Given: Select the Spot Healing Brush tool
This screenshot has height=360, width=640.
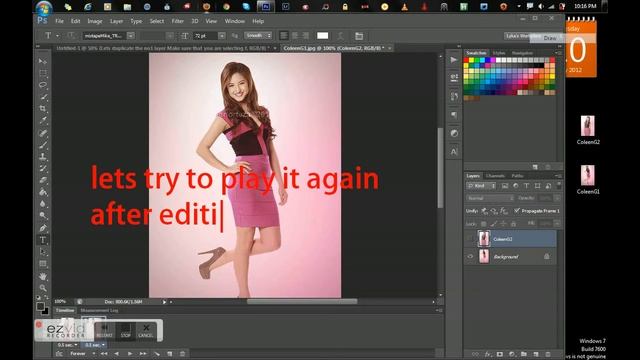Looking at the screenshot, I should point(42,133).
